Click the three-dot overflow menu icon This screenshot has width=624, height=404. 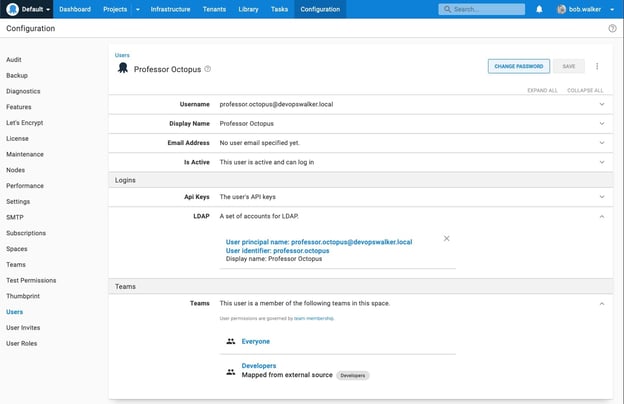(597, 67)
